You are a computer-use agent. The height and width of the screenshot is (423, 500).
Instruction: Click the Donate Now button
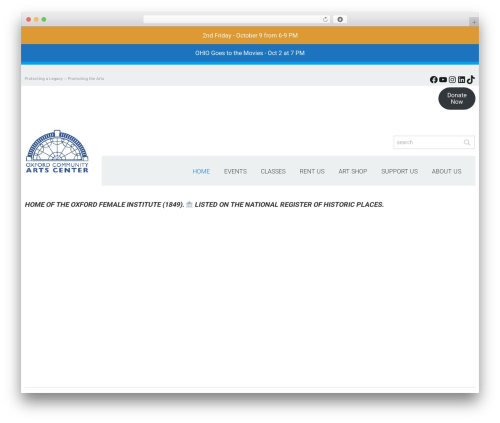(457, 99)
